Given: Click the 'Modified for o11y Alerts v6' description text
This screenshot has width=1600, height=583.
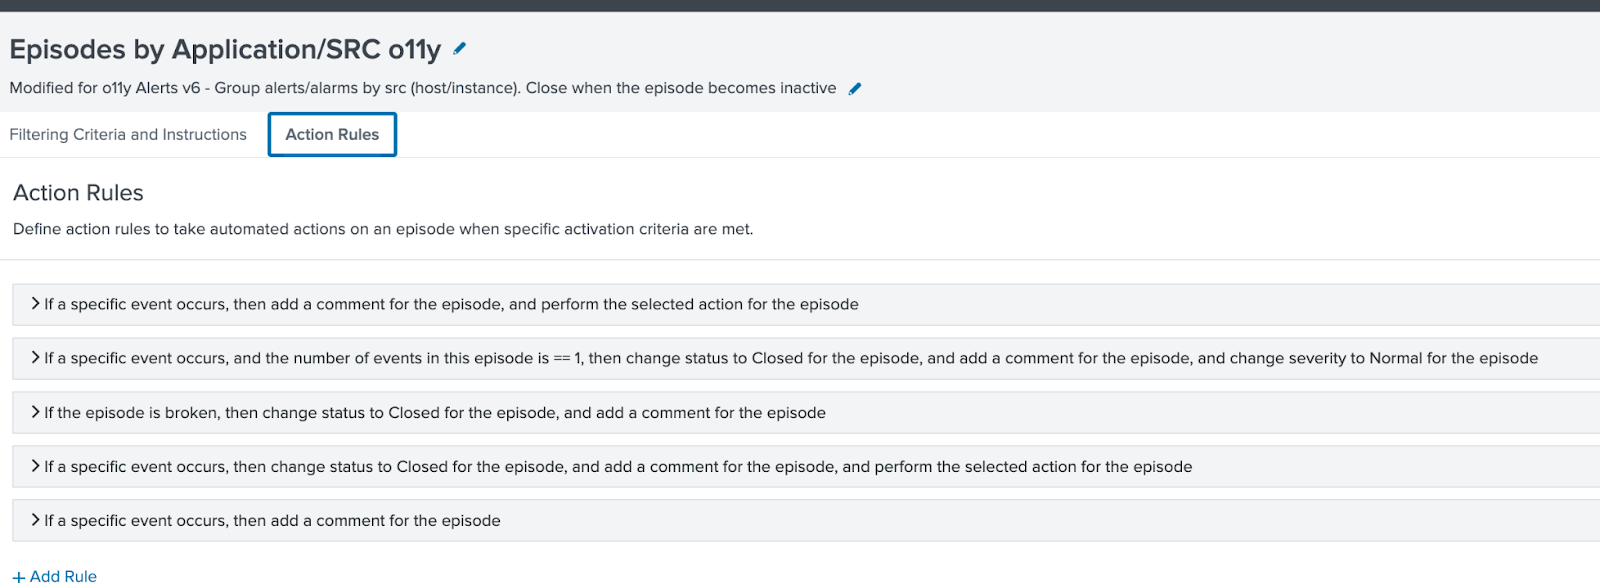Looking at the screenshot, I should (x=423, y=88).
